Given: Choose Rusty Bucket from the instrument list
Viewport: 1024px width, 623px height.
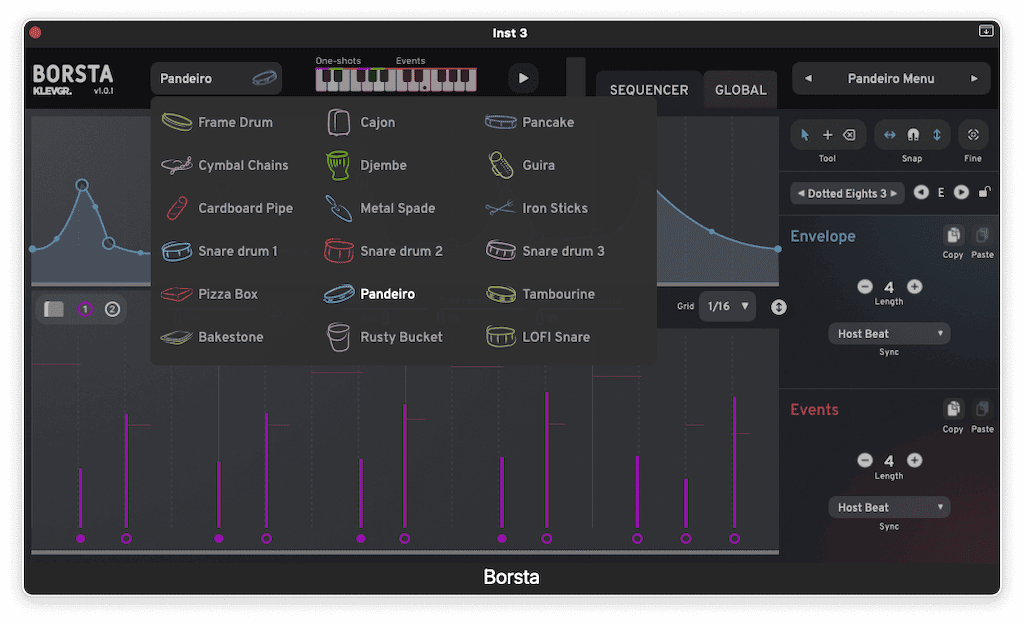Looking at the screenshot, I should pyautogui.click(x=400, y=337).
